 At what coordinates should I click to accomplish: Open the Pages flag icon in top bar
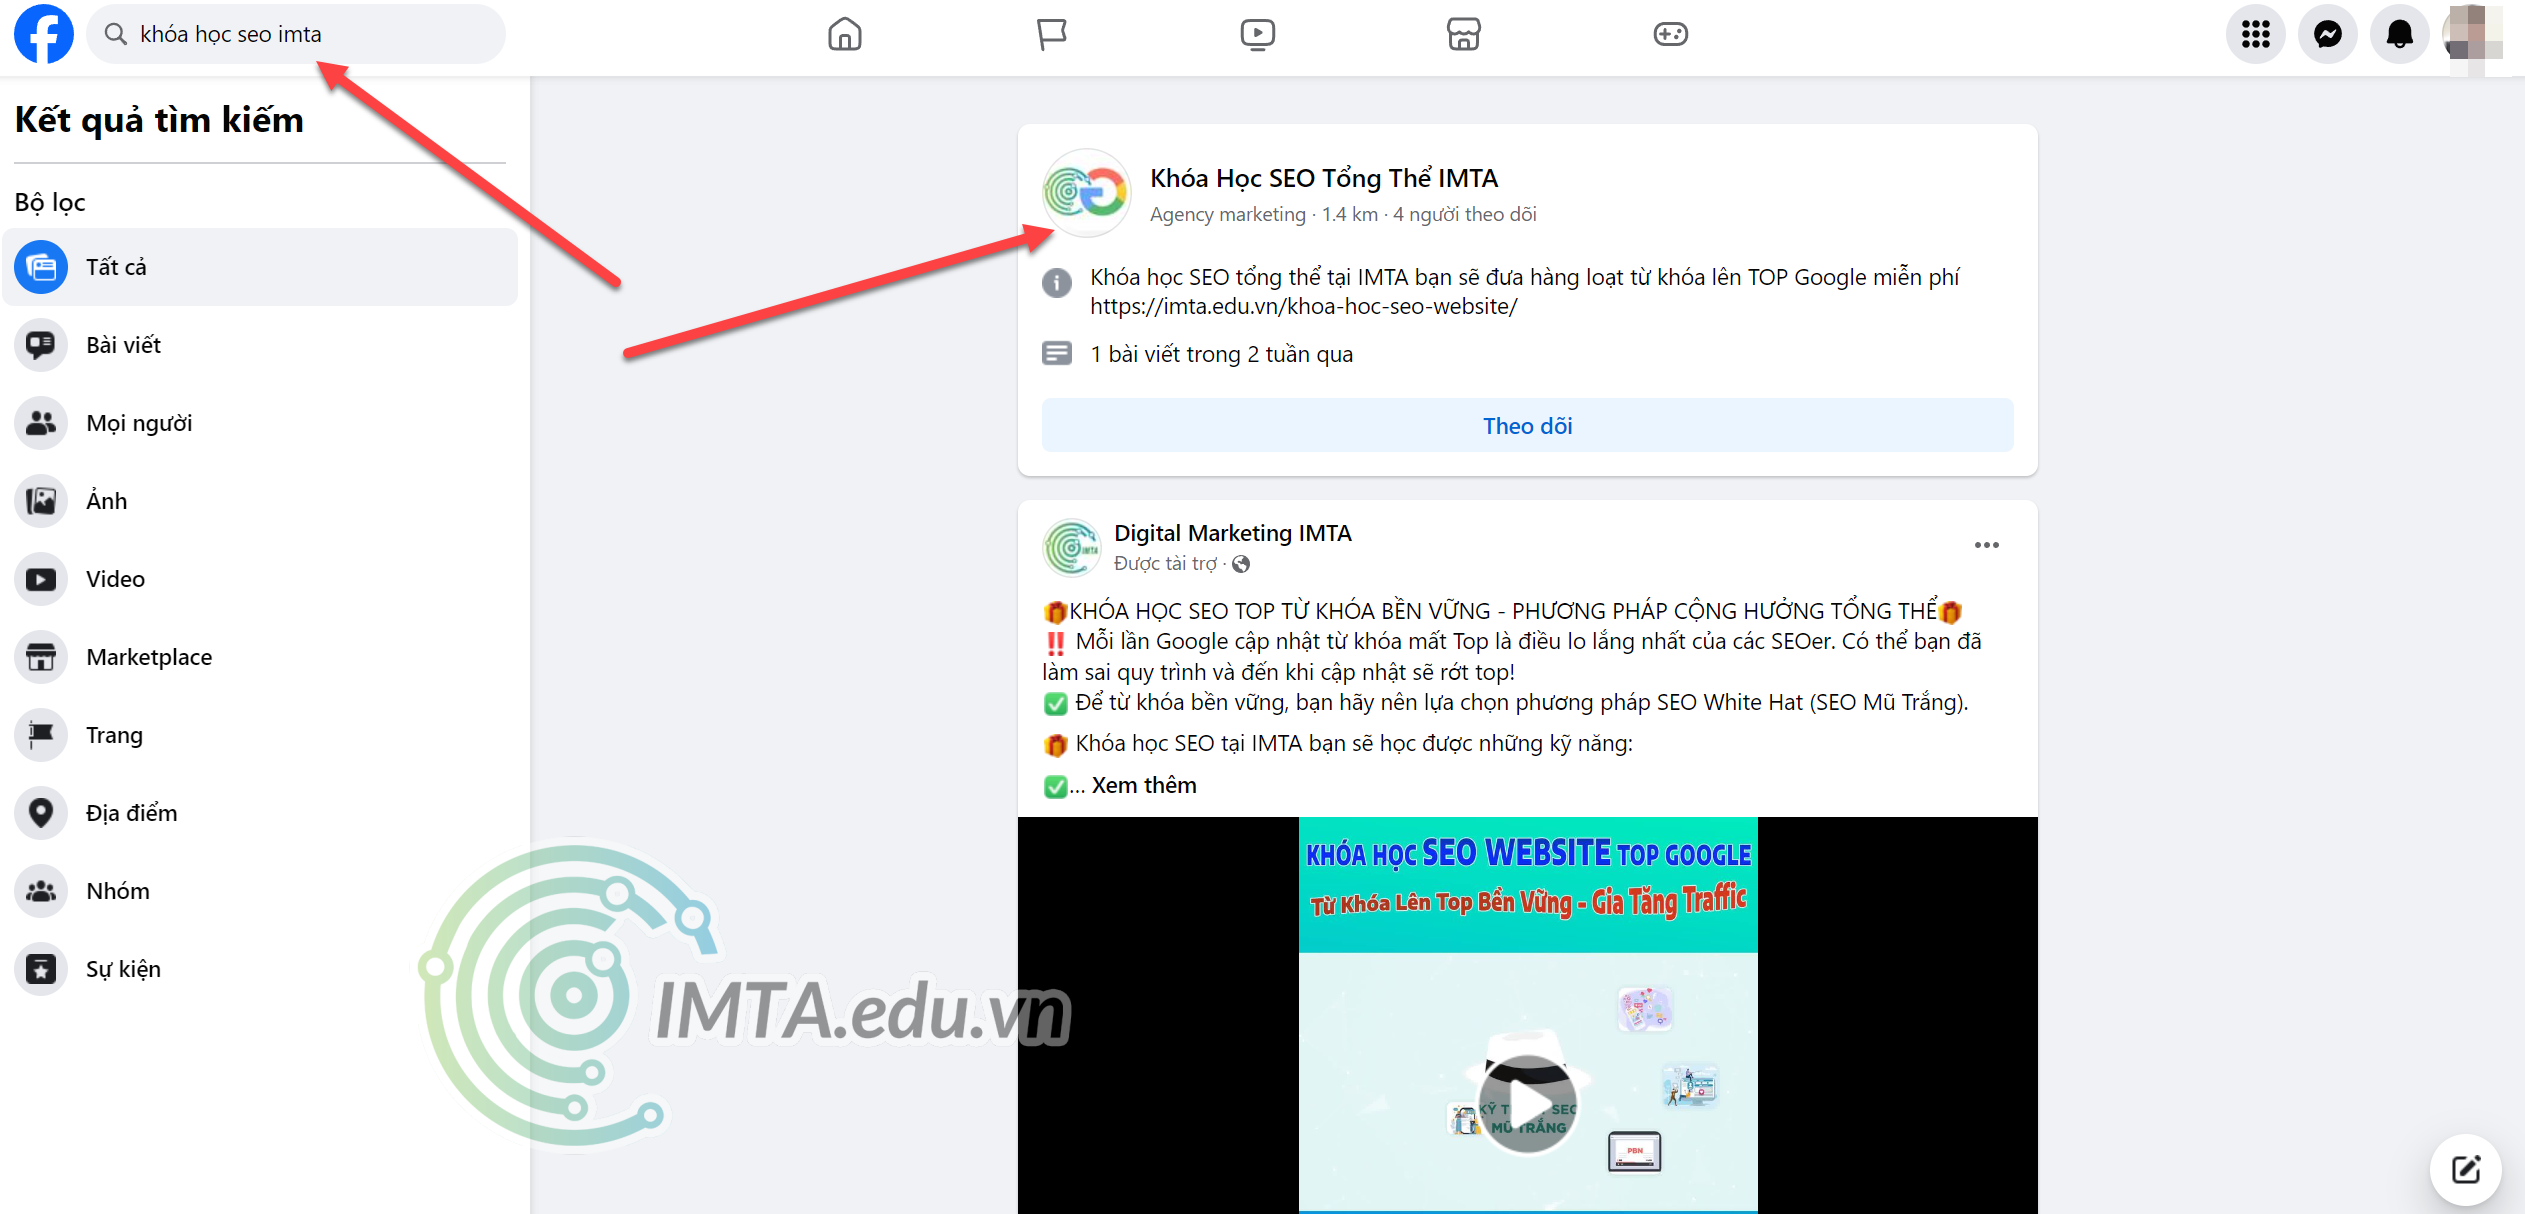1051,34
